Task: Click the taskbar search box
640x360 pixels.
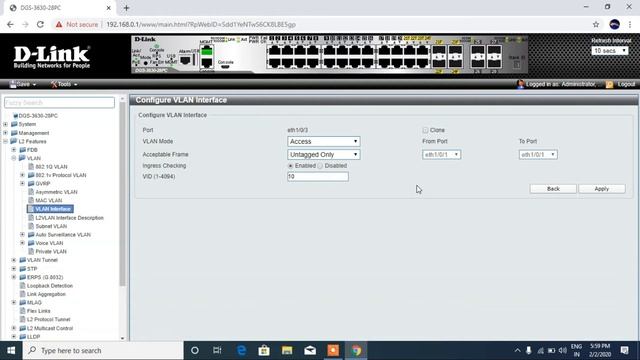Action: [103, 351]
